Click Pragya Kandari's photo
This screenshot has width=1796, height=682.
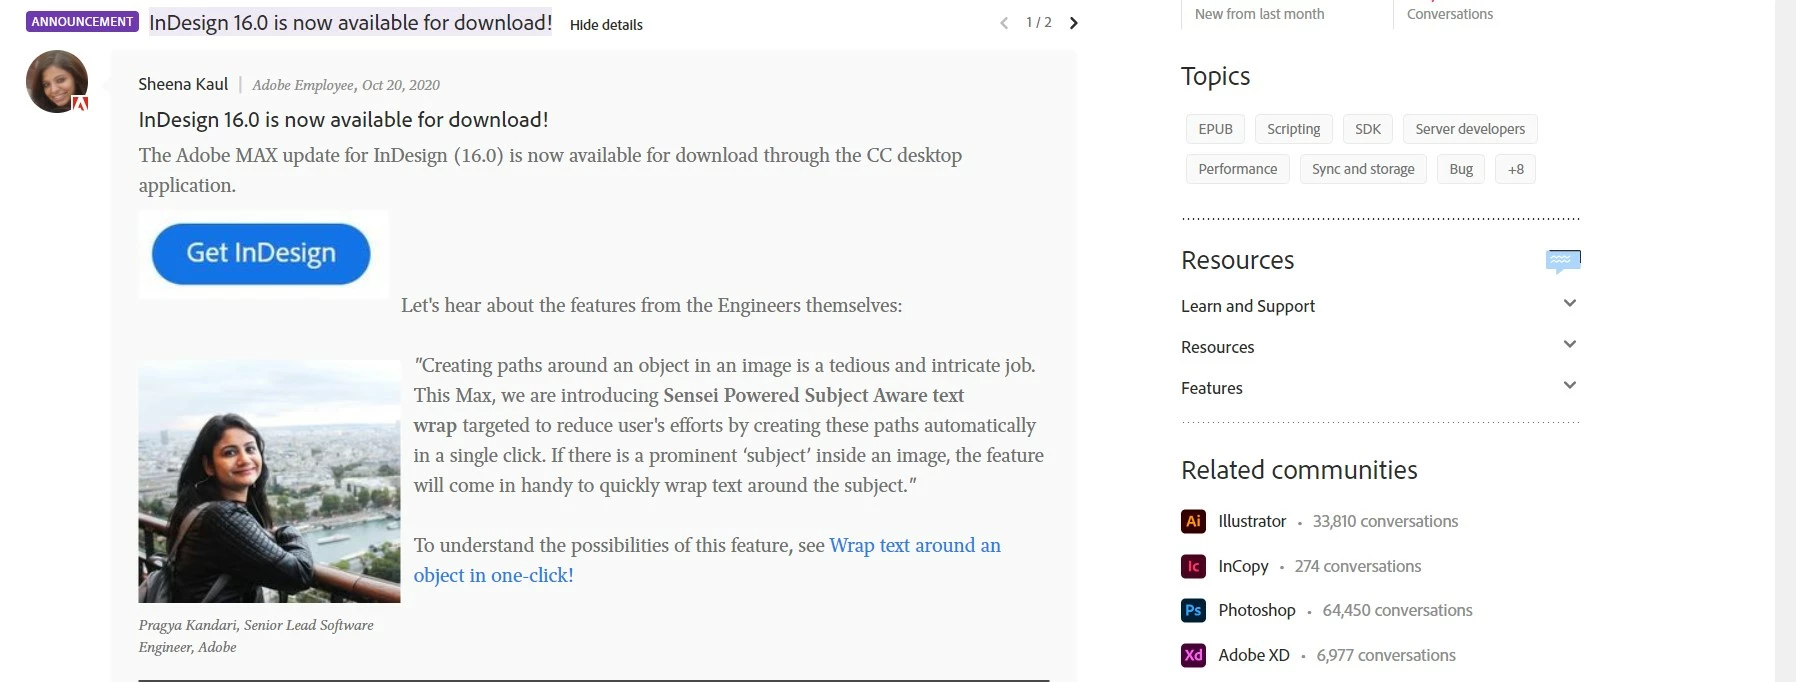pos(269,481)
